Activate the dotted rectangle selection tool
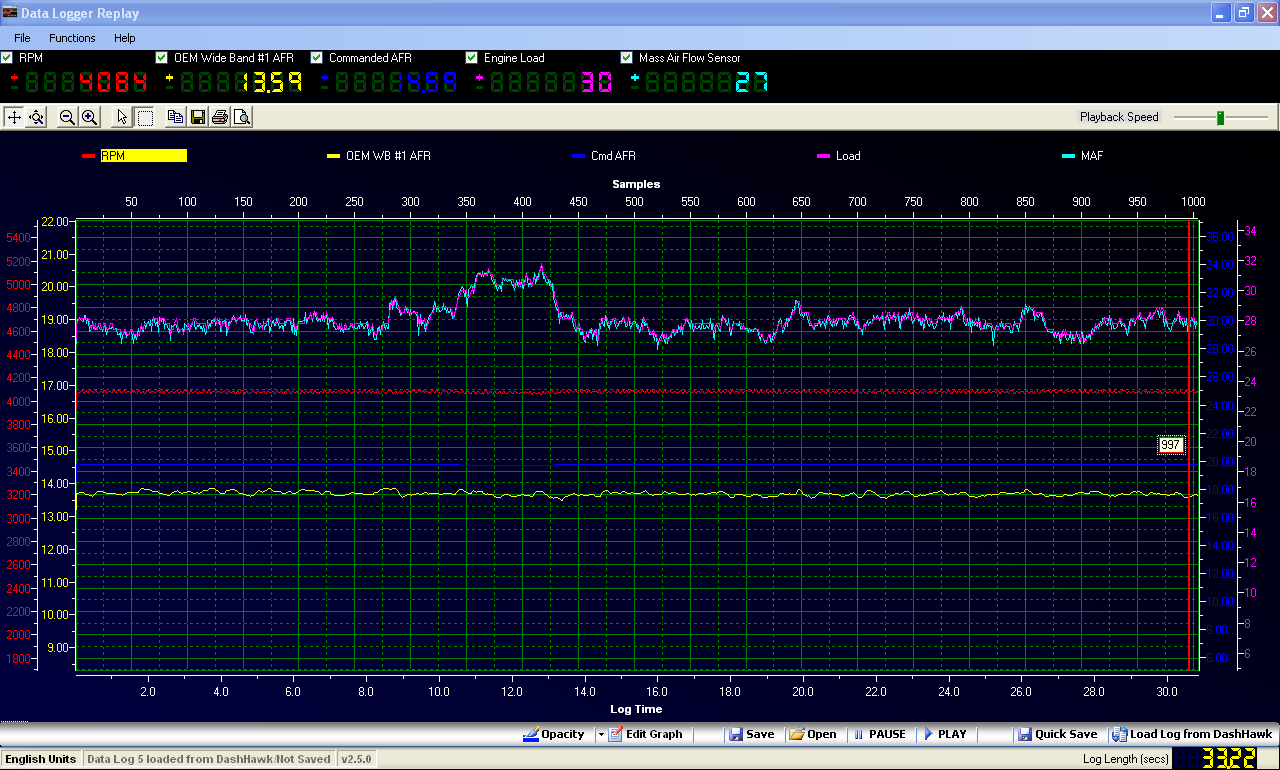Screen dimensions: 1280x770 tap(145, 117)
